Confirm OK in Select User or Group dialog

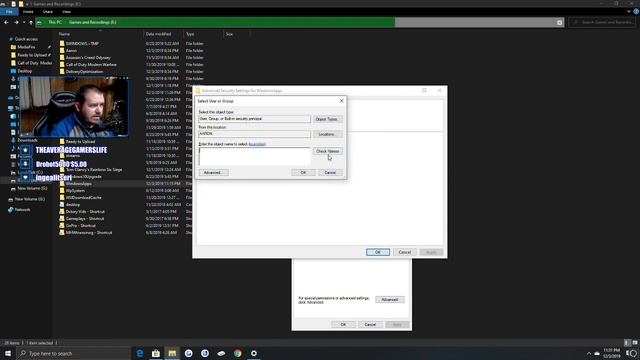[x=303, y=173]
